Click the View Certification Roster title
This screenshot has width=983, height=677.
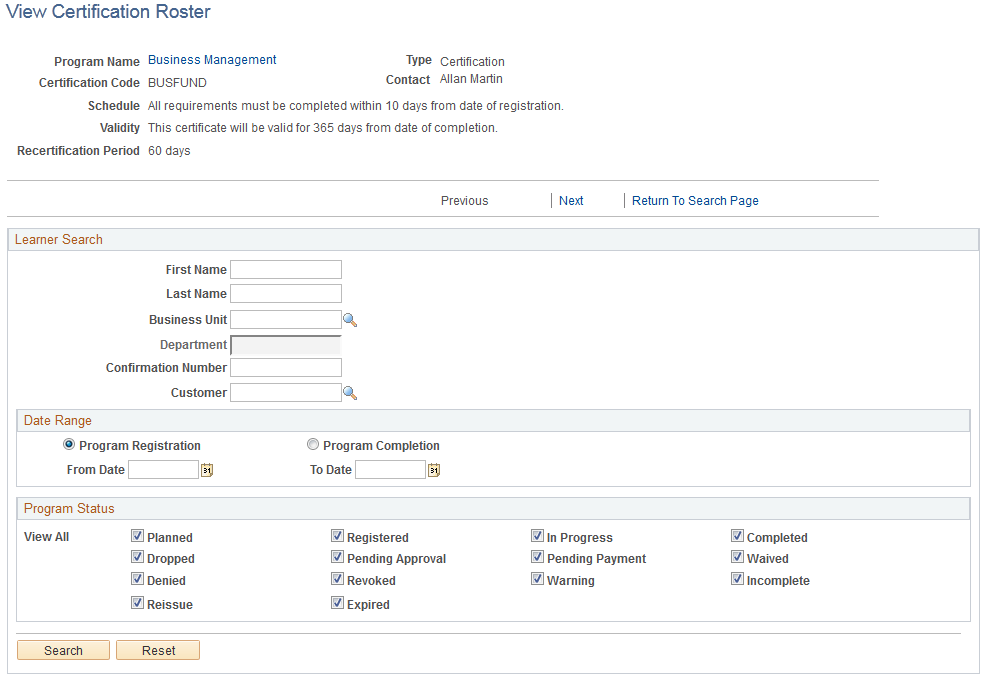(108, 12)
